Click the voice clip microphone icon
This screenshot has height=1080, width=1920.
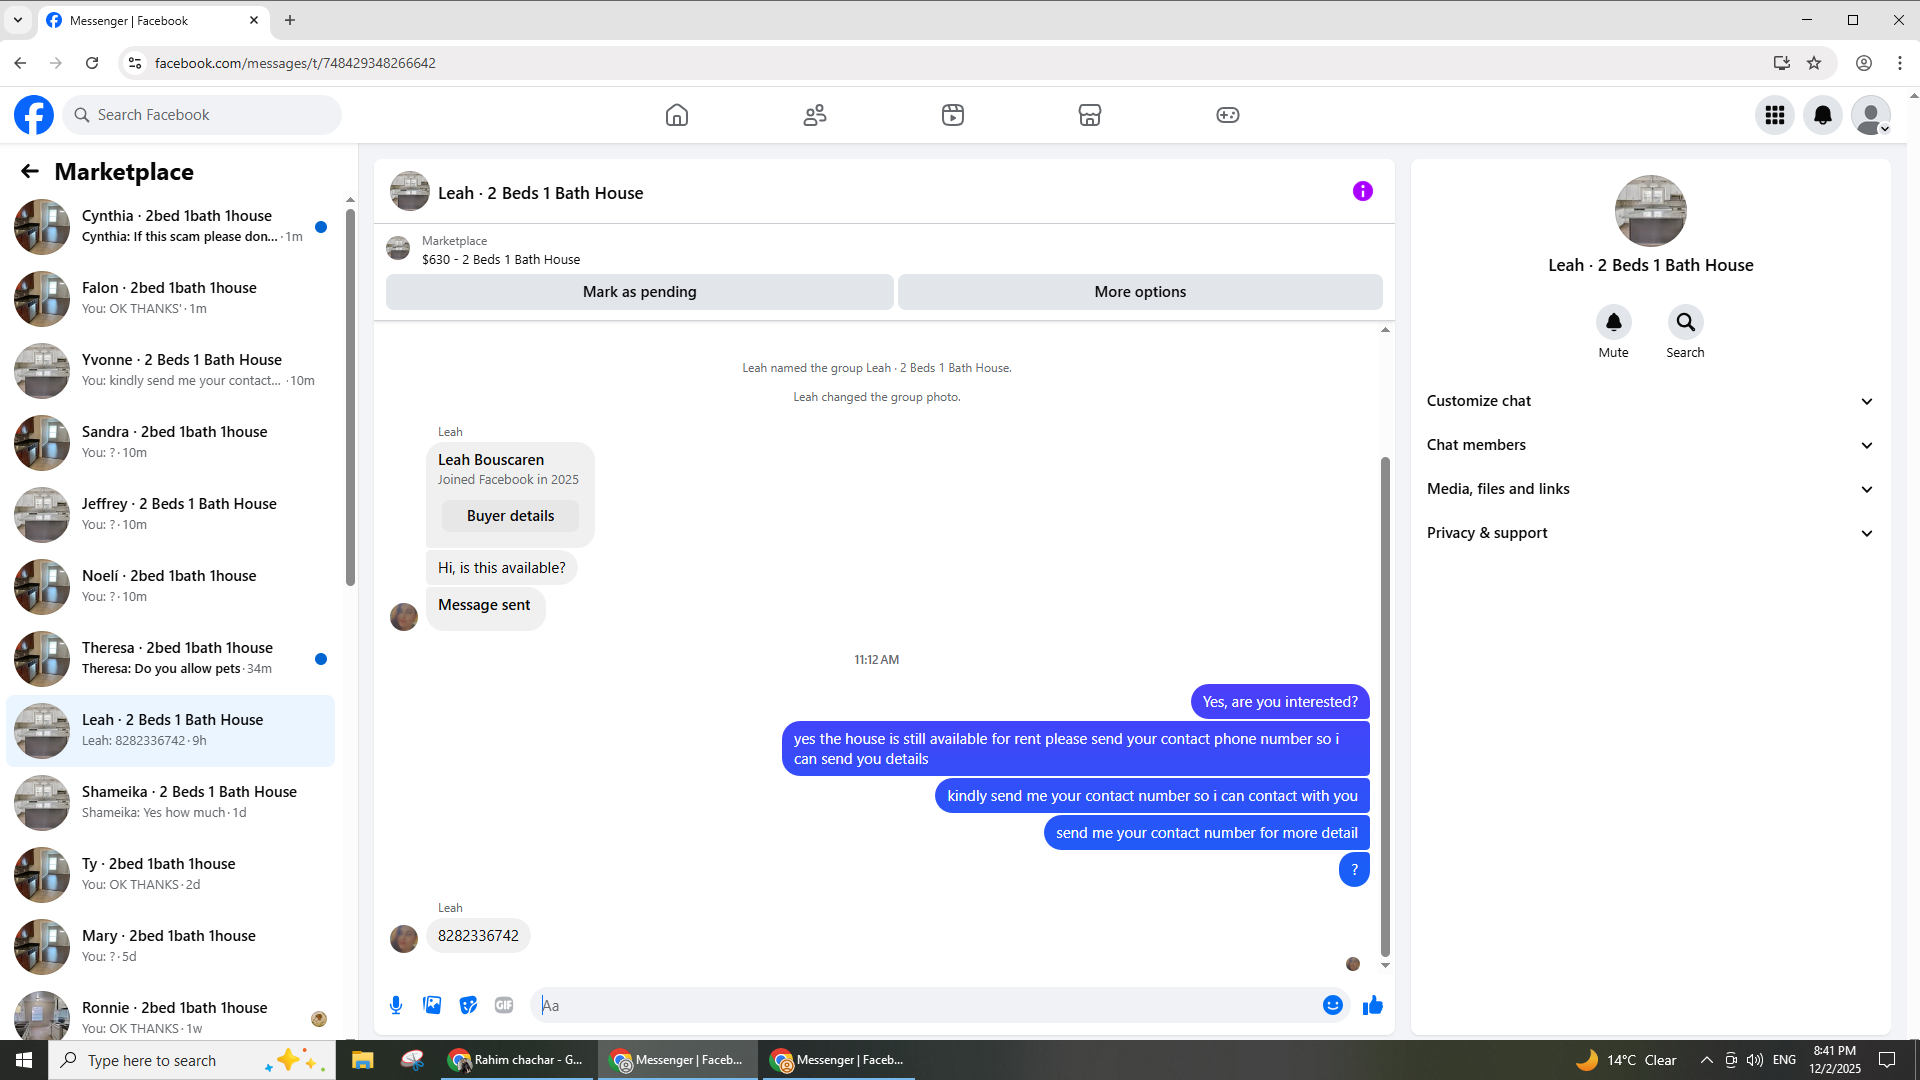click(x=396, y=1005)
